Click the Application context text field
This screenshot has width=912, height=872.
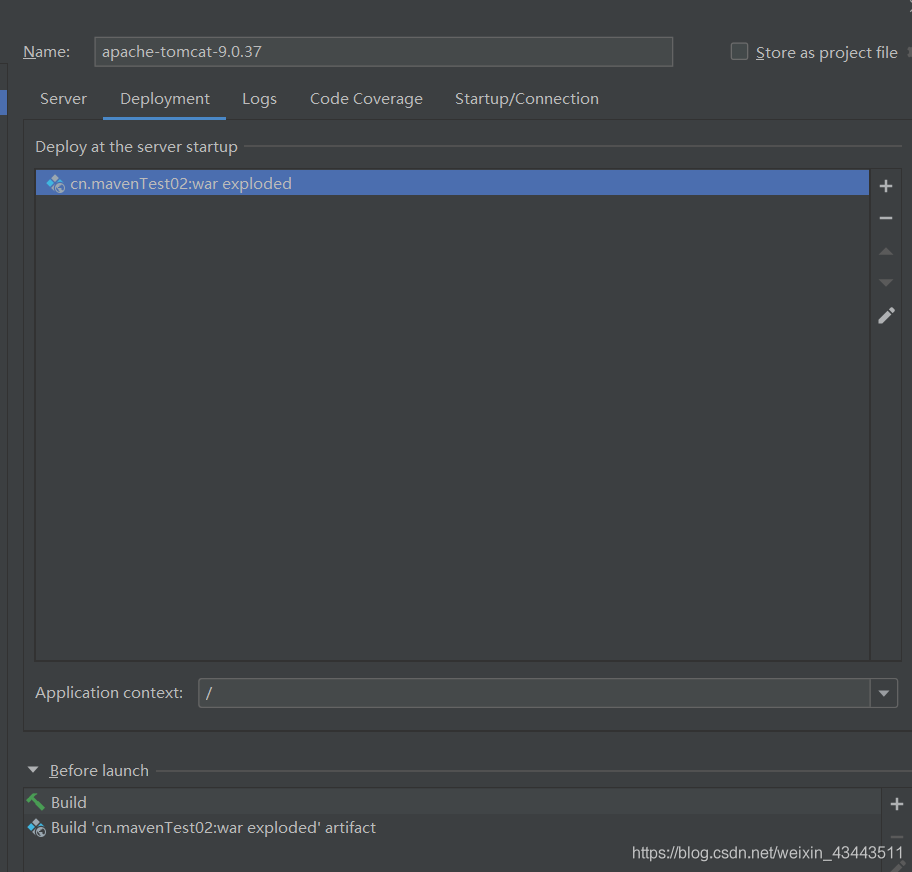click(x=535, y=693)
